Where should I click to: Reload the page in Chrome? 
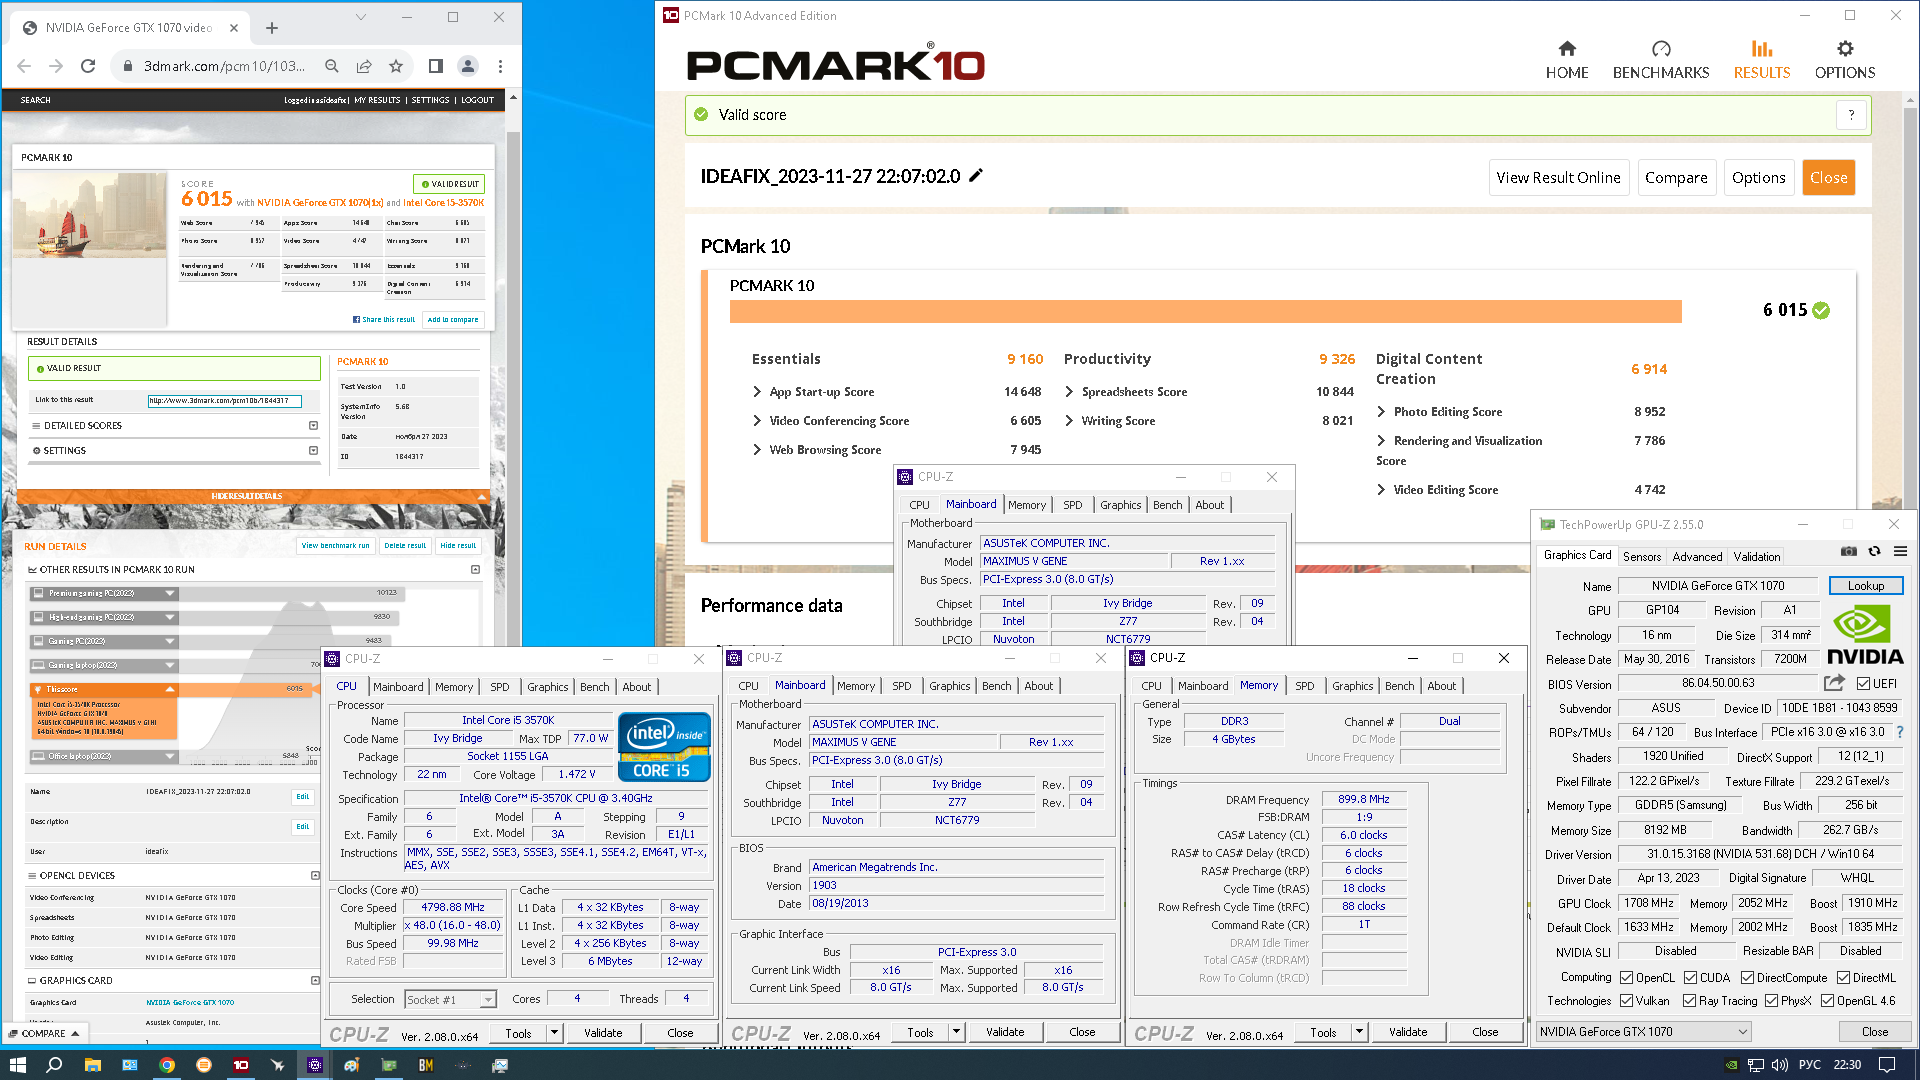(x=88, y=66)
